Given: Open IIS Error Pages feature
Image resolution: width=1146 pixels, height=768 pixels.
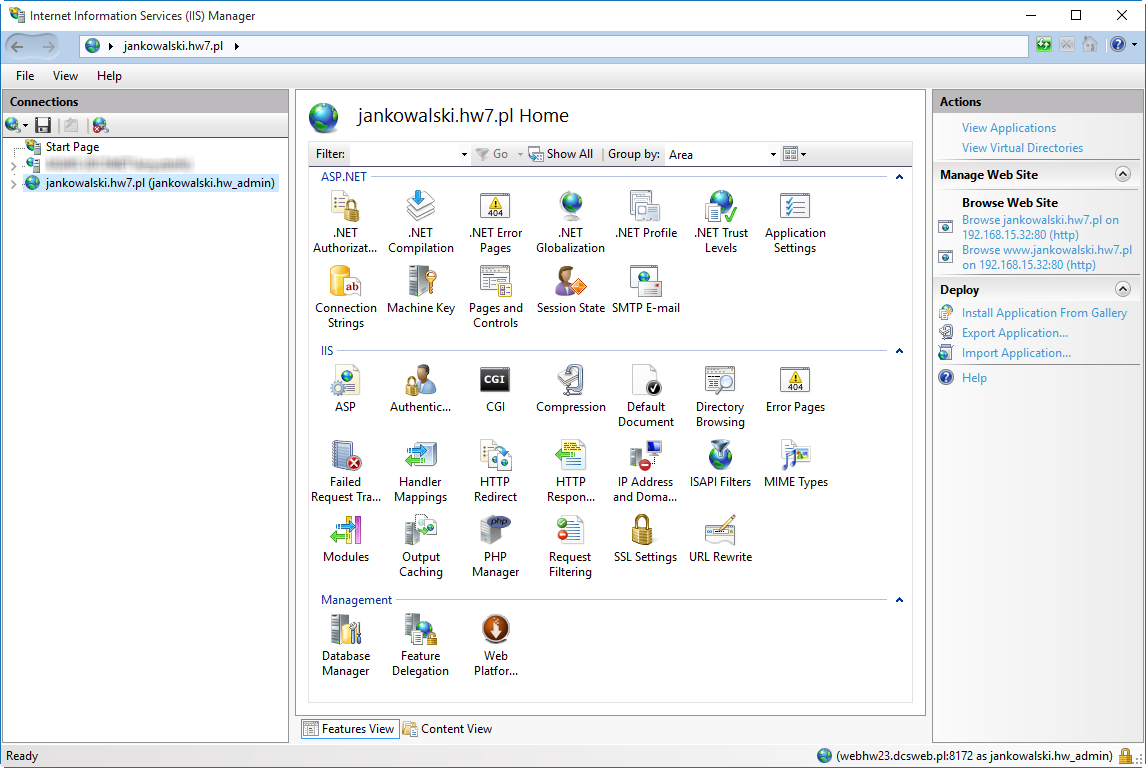Looking at the screenshot, I should click(795, 389).
